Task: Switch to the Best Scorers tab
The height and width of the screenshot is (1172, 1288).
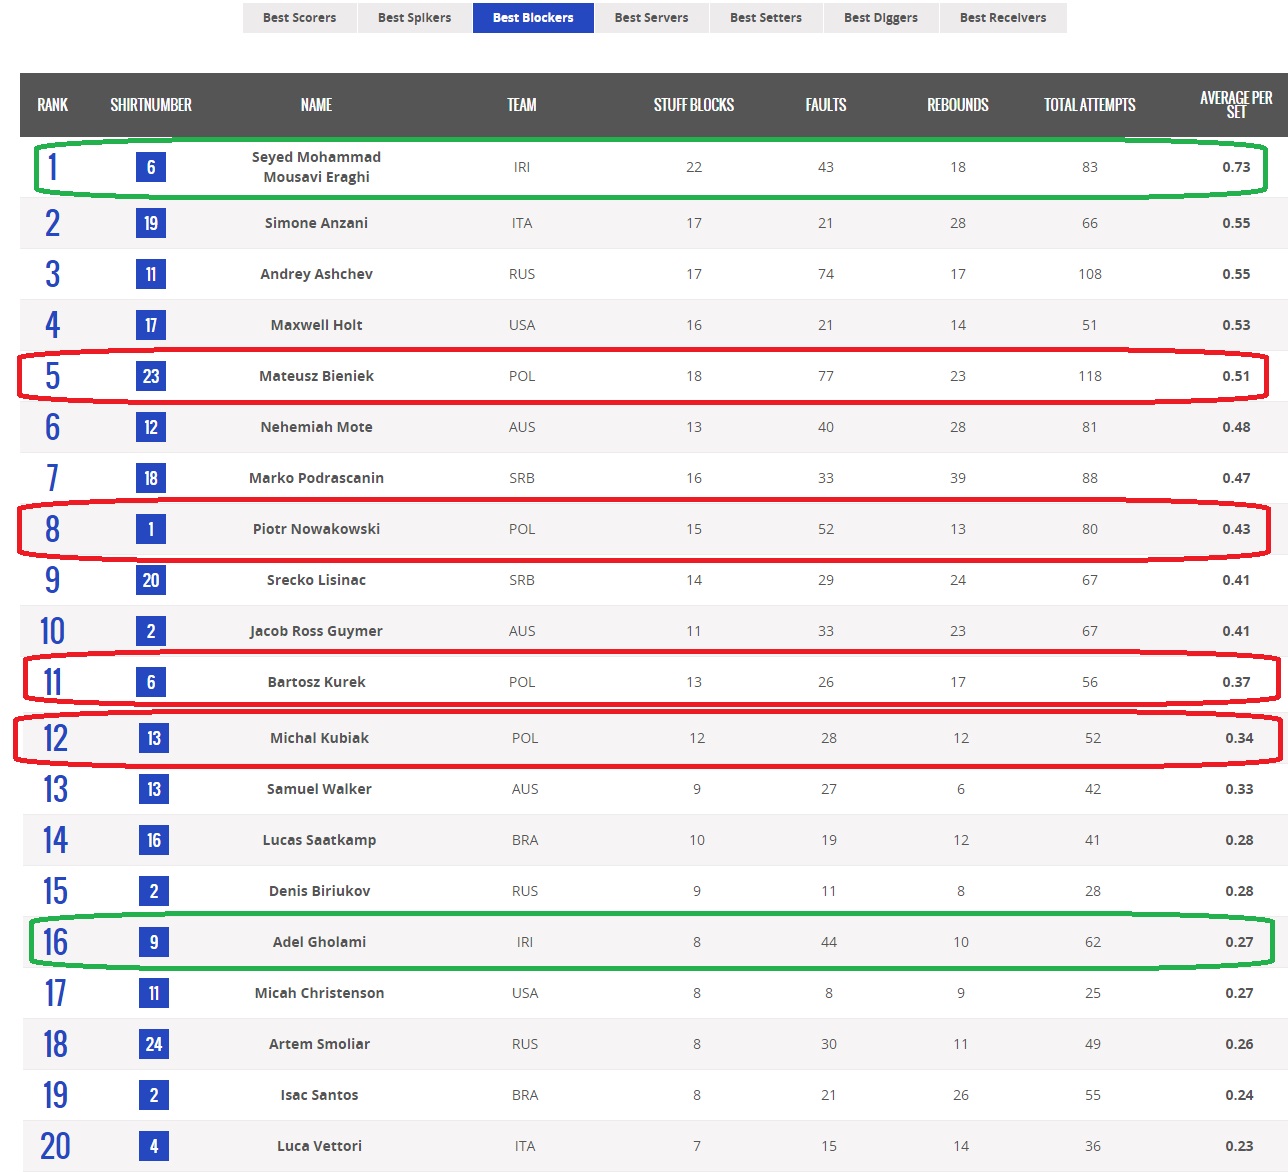Action: (299, 18)
